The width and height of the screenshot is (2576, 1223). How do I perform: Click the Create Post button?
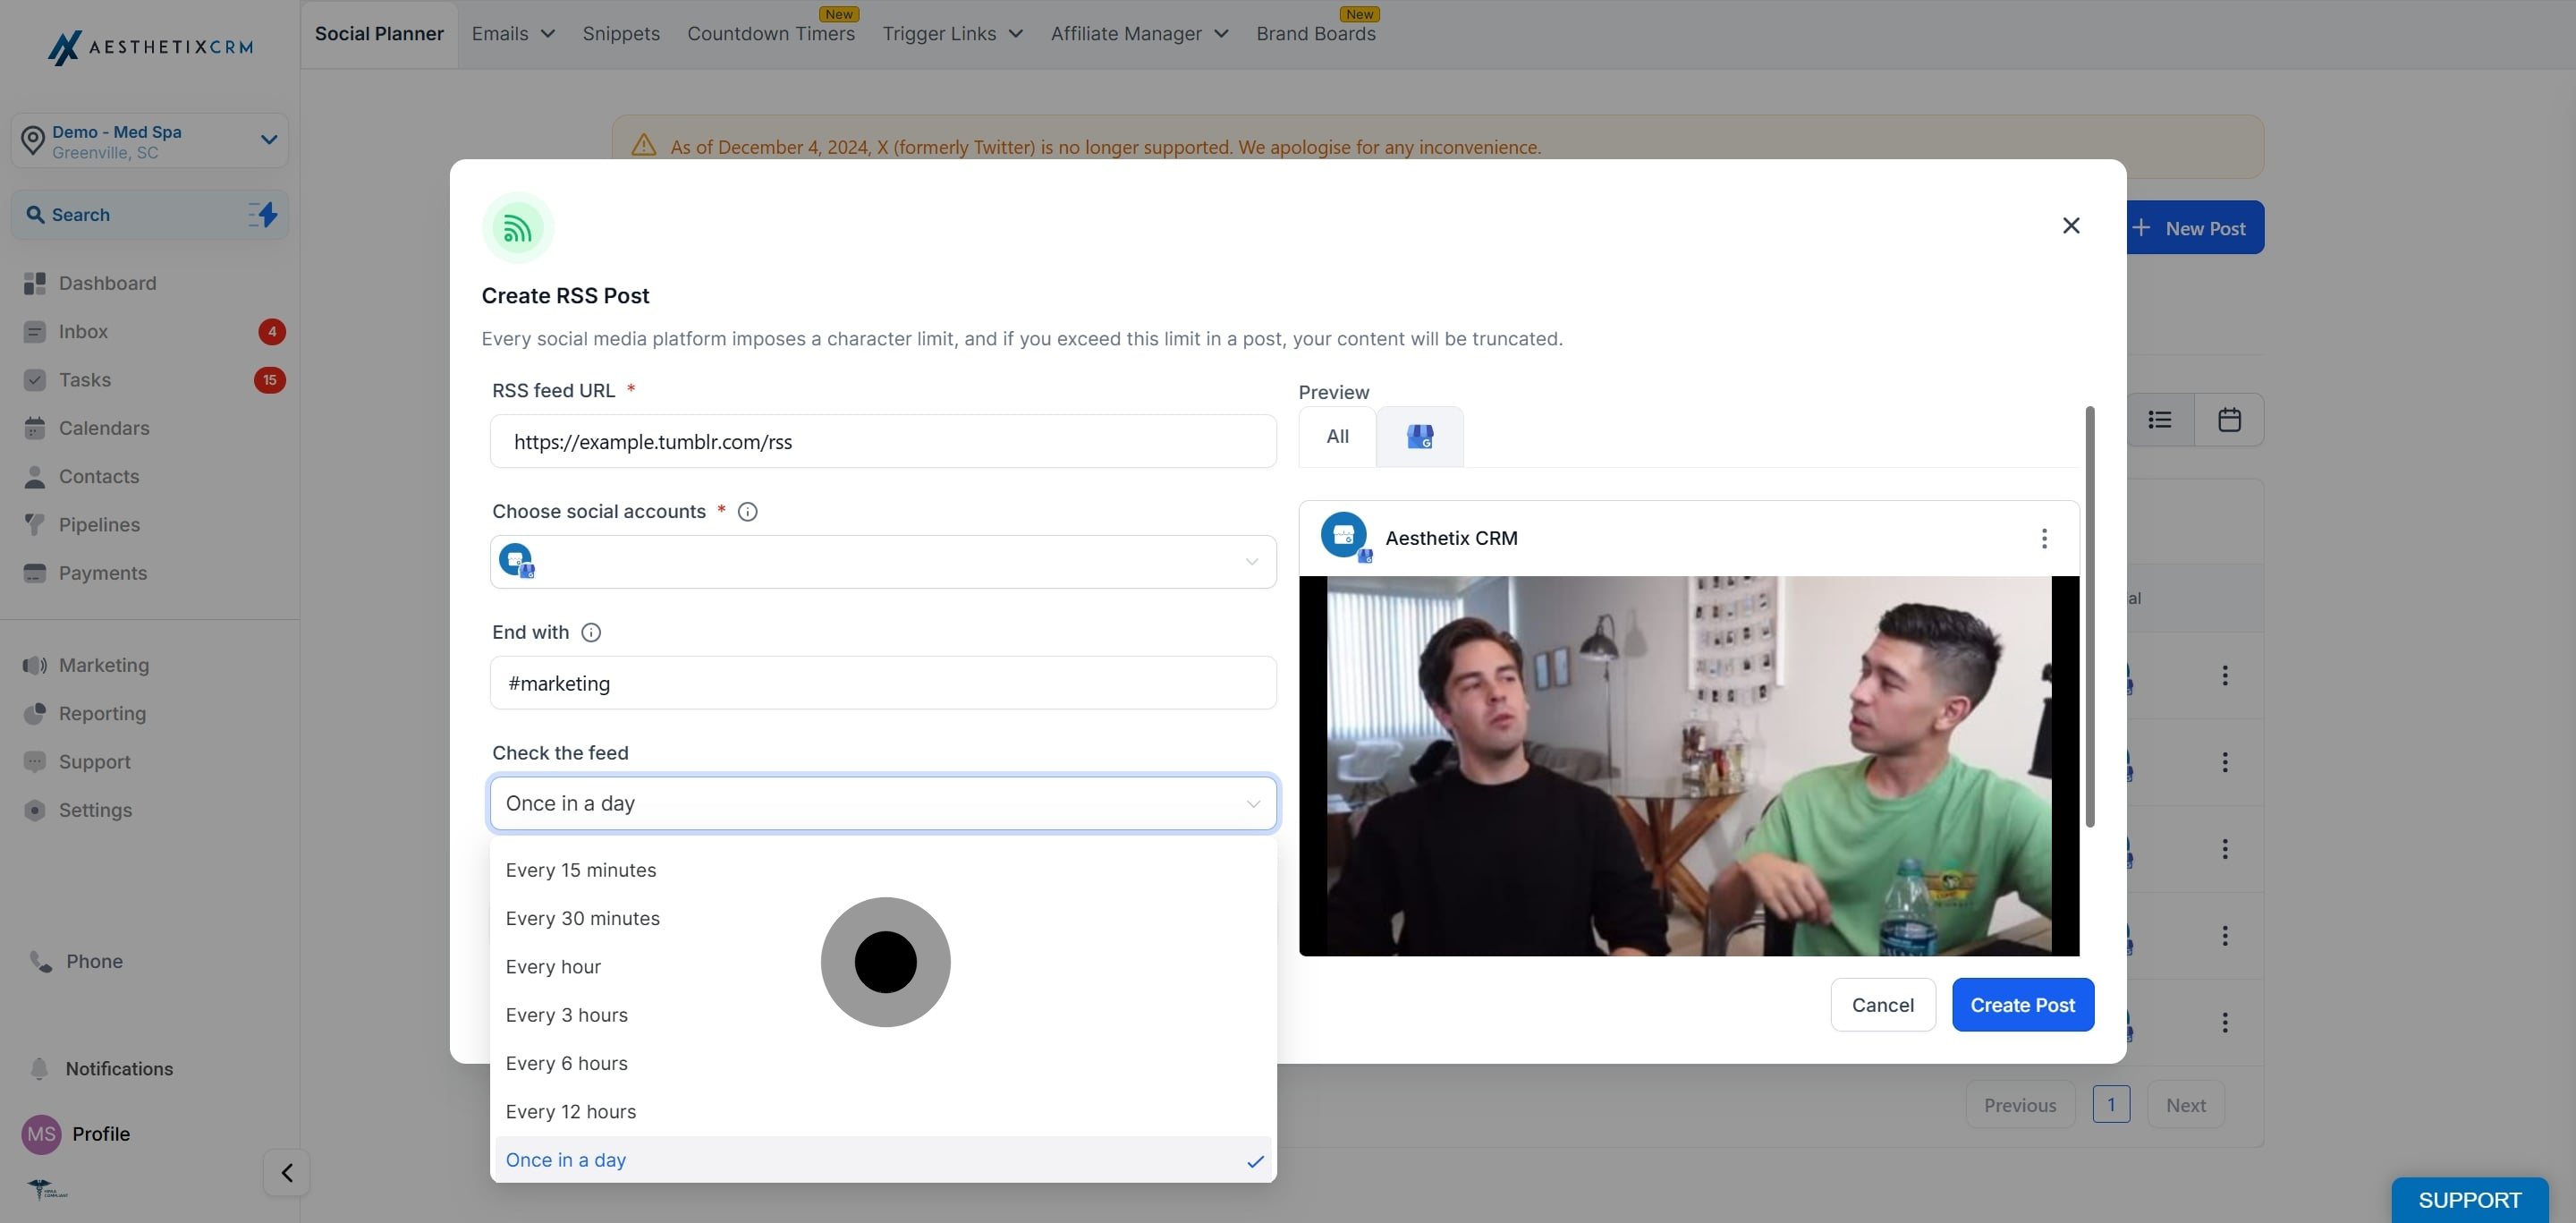pyautogui.click(x=2022, y=1005)
